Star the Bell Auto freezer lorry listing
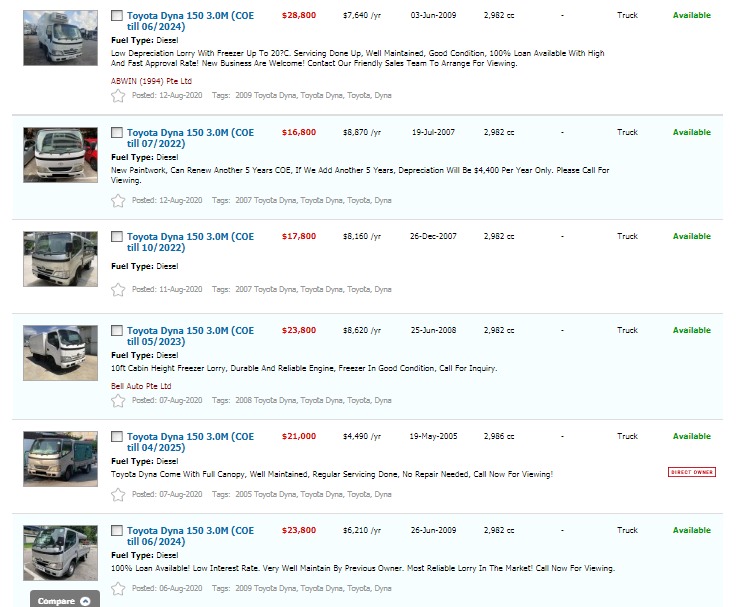This screenshot has height=607, width=745. pos(118,400)
